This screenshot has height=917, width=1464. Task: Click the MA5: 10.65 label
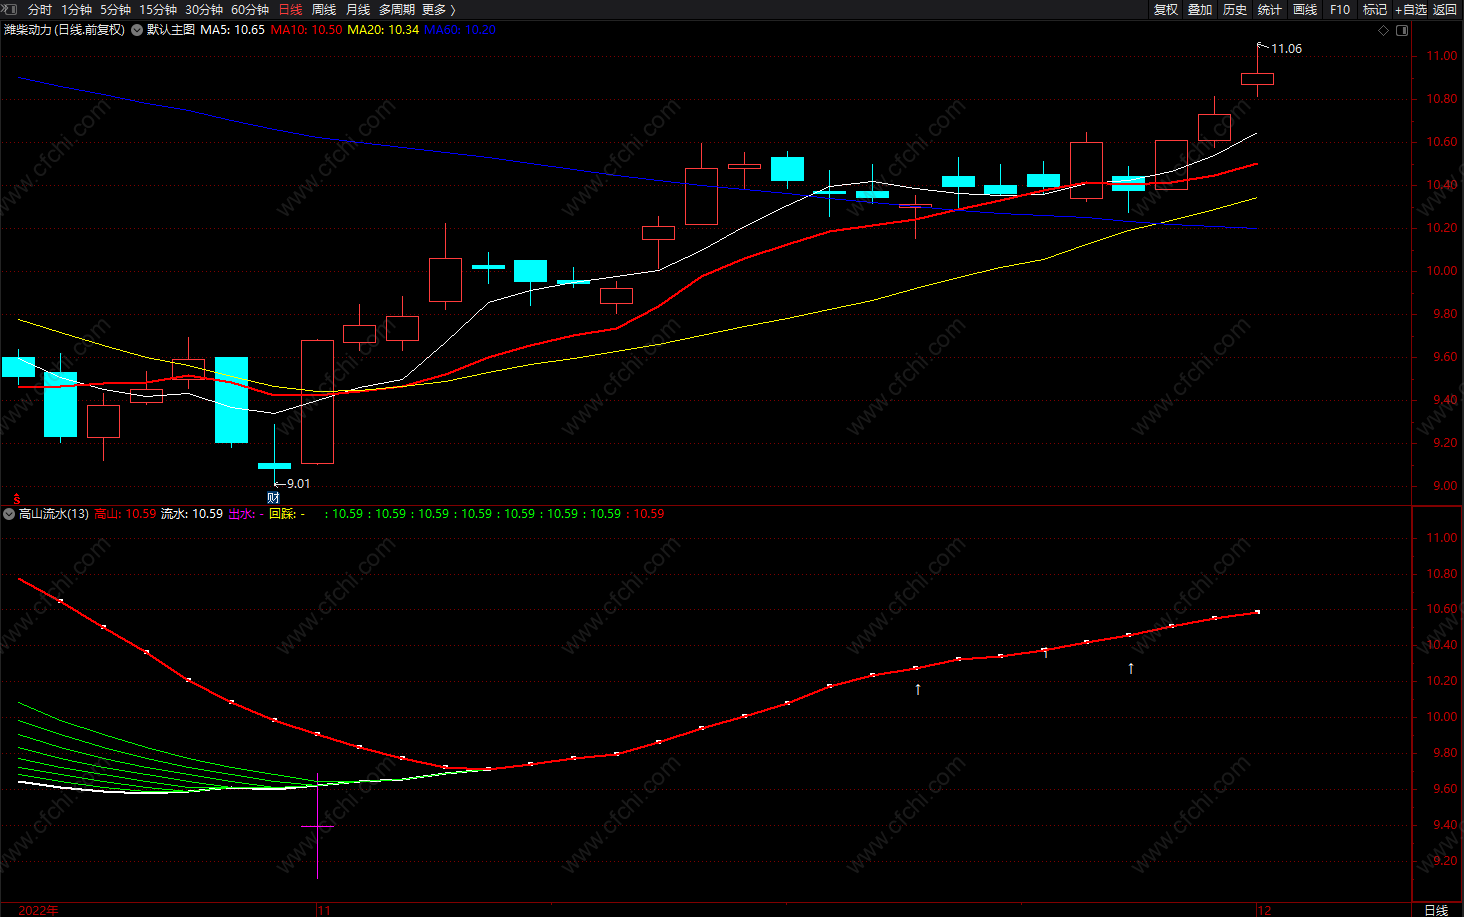232,30
